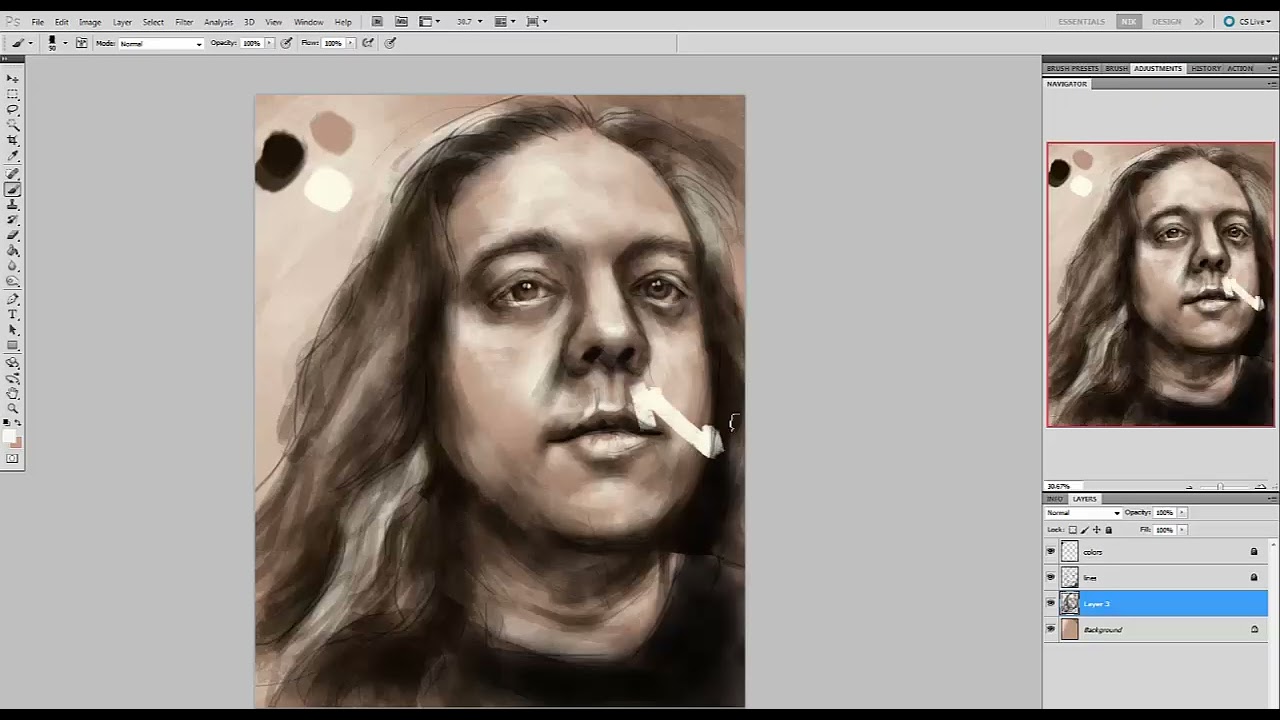Launch Bridge from the application bar
The image size is (1280, 720).
pyautogui.click(x=377, y=21)
